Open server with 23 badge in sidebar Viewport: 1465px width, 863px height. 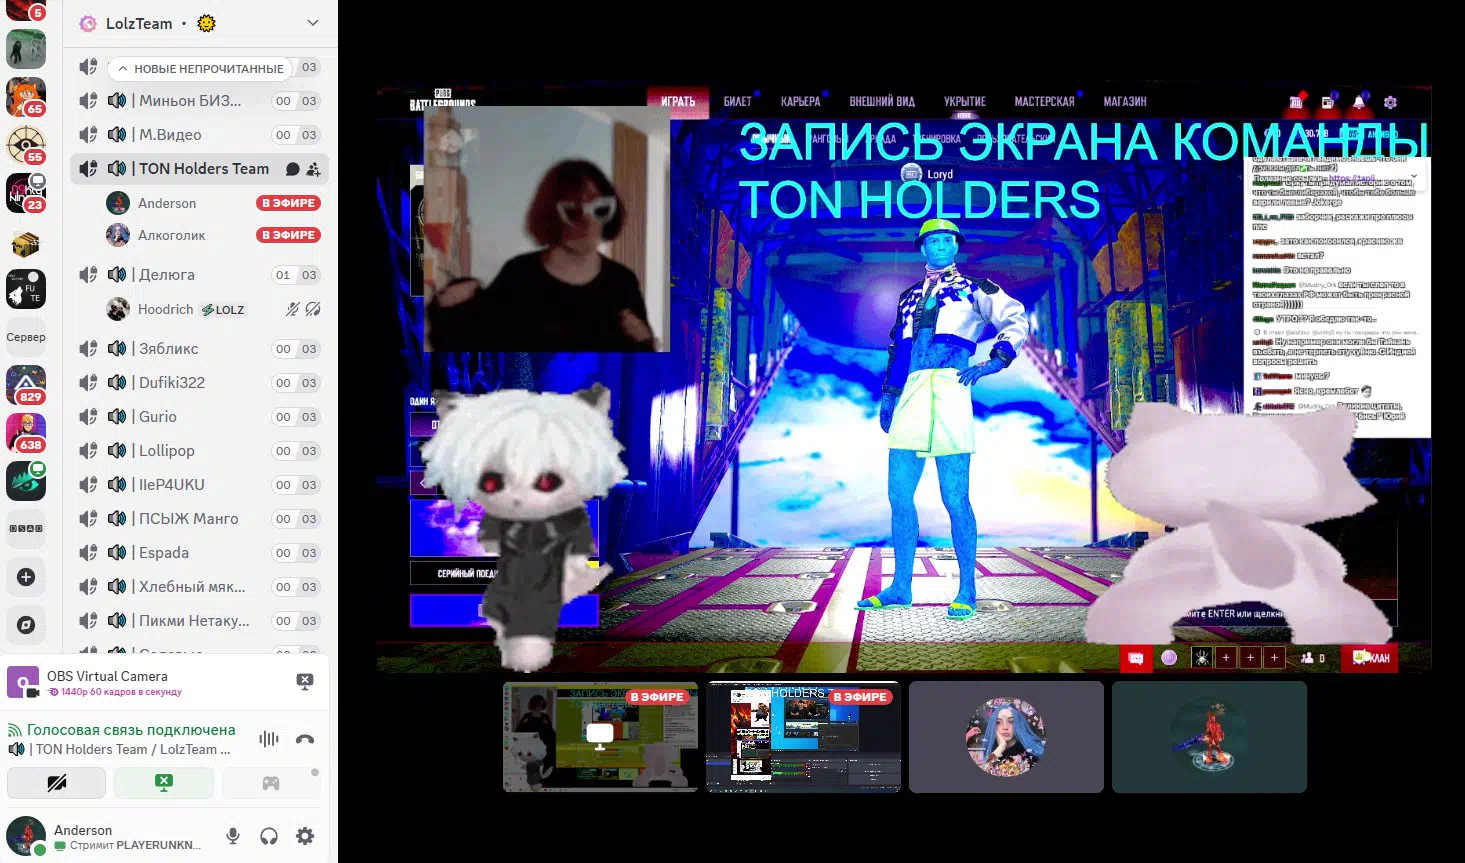[x=26, y=193]
